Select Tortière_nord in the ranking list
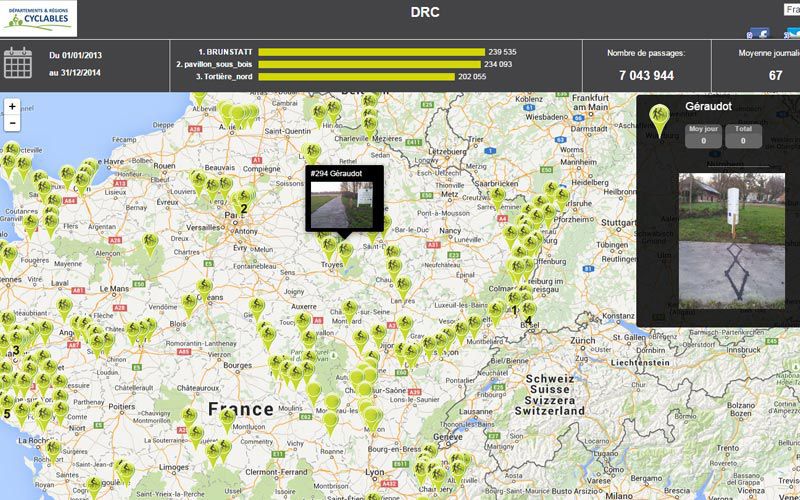This screenshot has height=500, width=800. [216, 77]
